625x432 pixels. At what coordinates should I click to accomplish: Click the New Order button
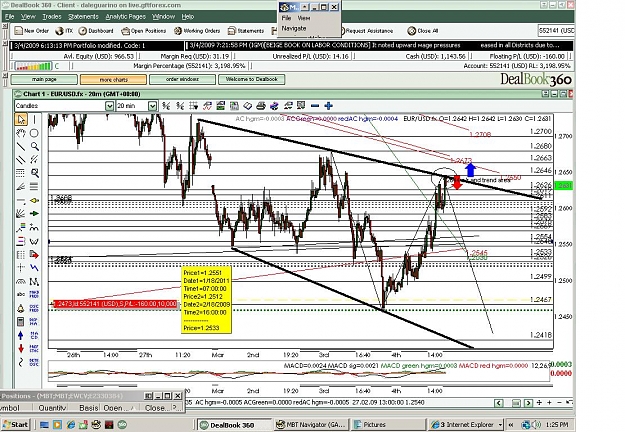pos(31,31)
